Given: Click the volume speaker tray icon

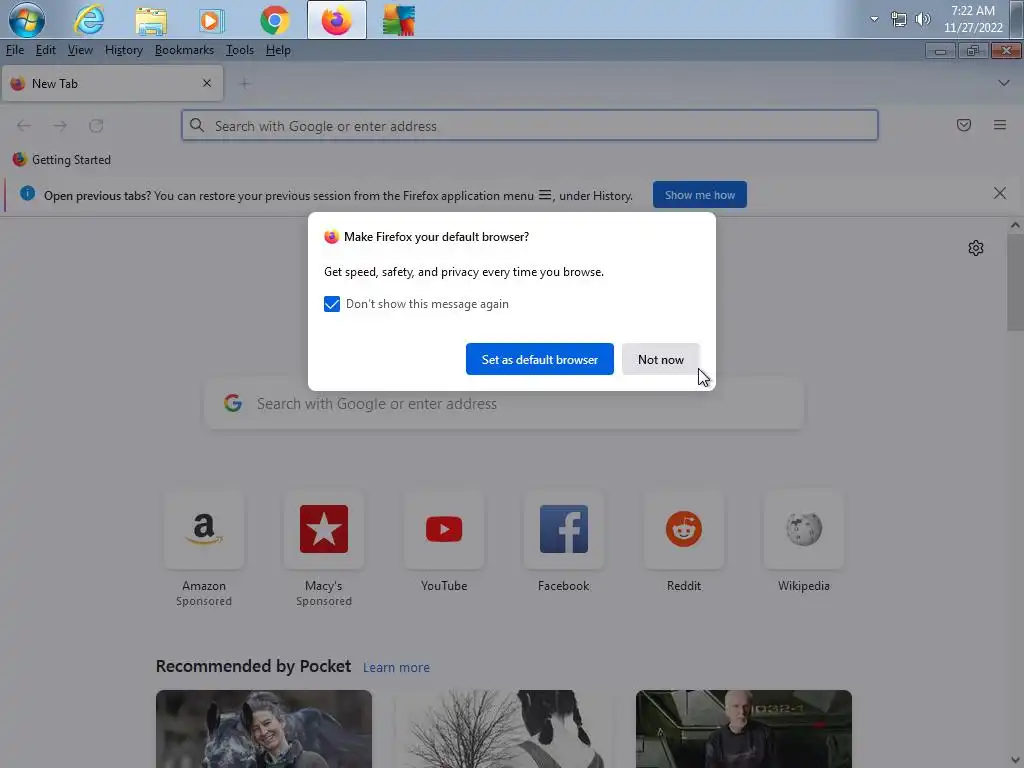Looking at the screenshot, I should click(922, 20).
